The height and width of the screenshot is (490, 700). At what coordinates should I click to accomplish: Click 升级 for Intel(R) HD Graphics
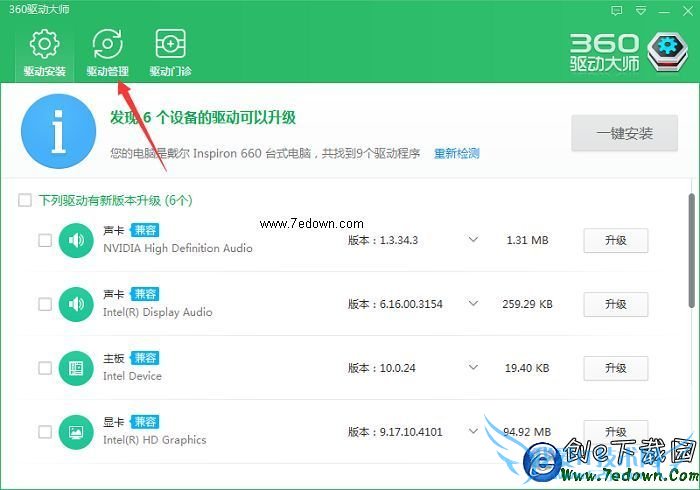616,432
